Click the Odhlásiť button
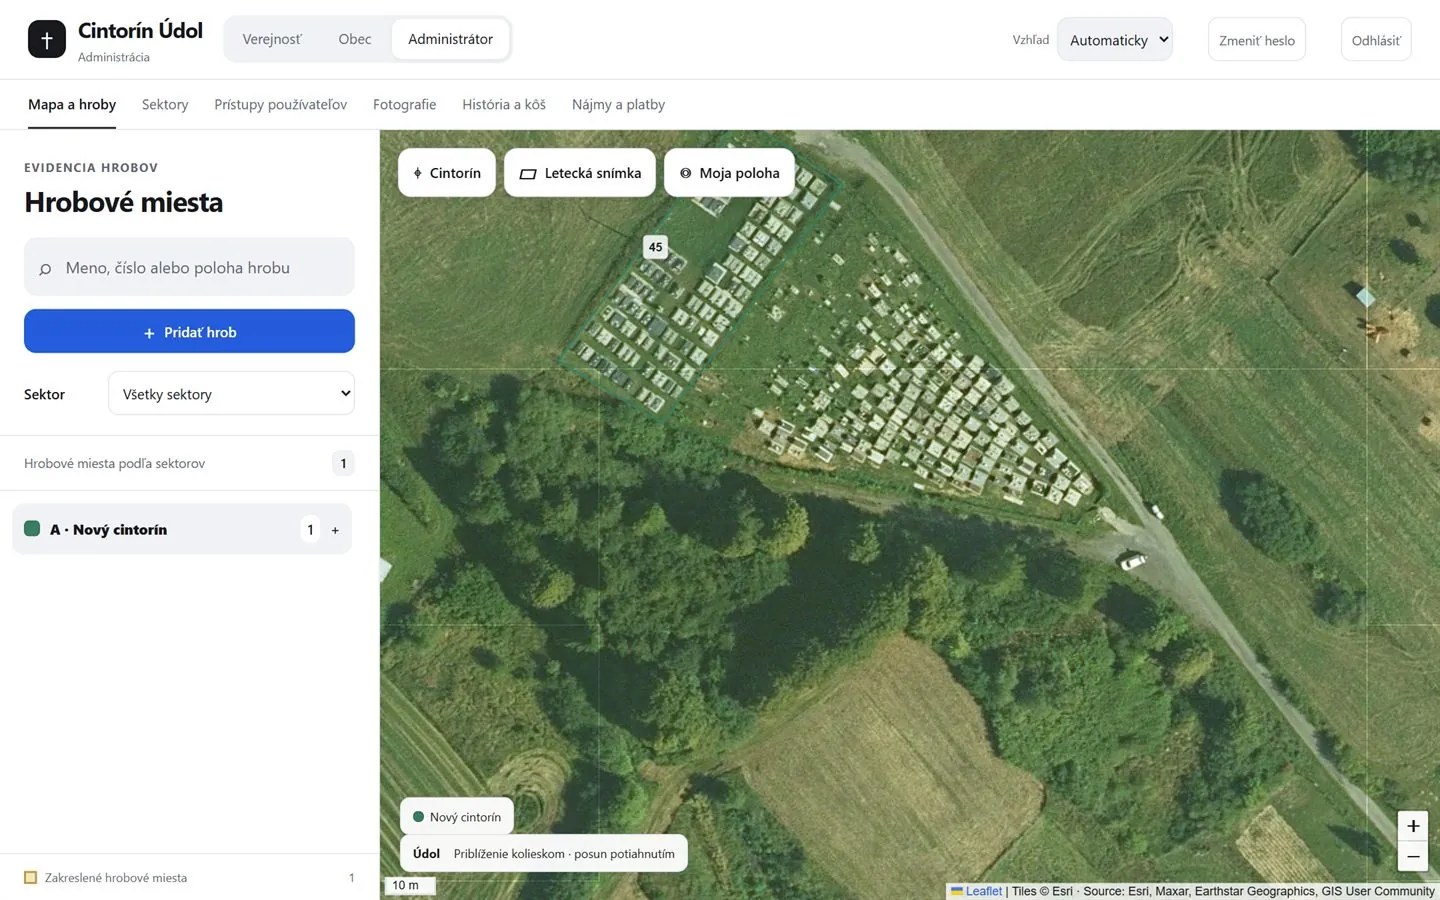Viewport: 1440px width, 900px height. (1376, 40)
